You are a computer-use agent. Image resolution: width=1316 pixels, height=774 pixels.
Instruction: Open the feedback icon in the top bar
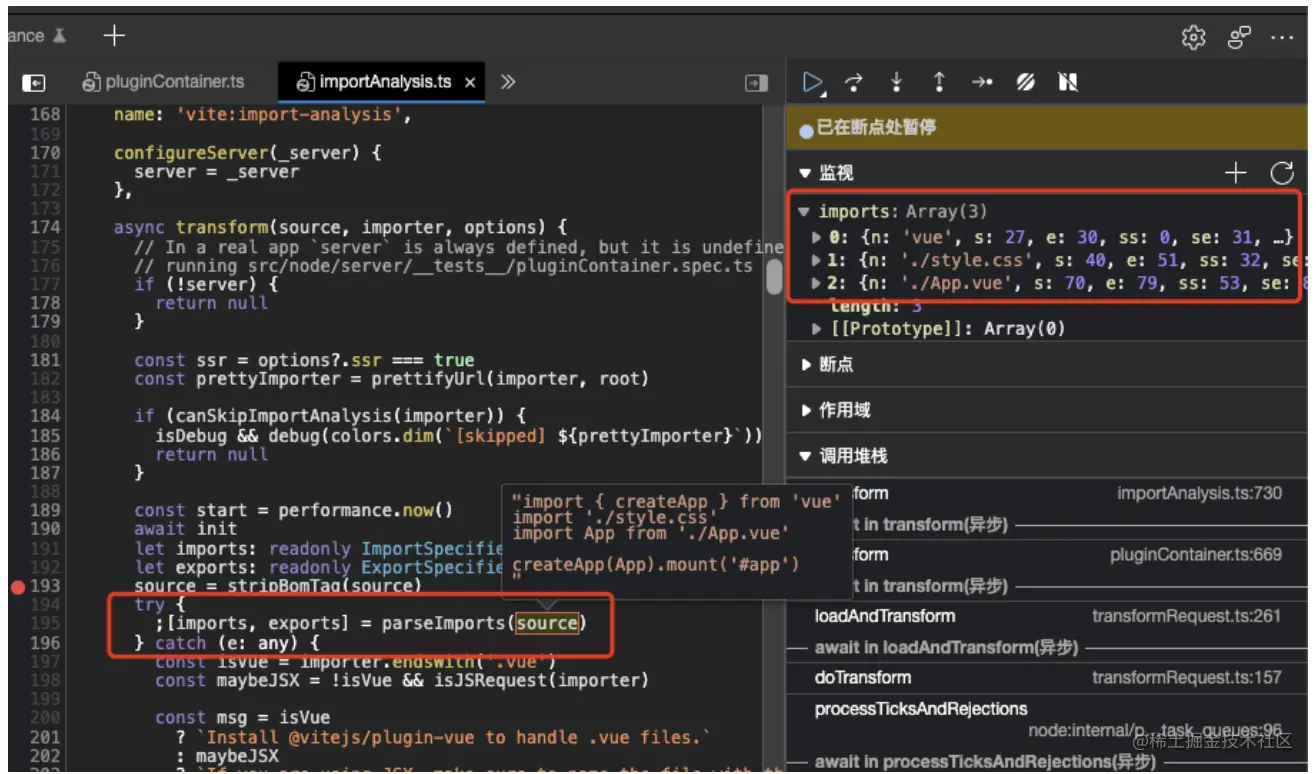click(1238, 35)
